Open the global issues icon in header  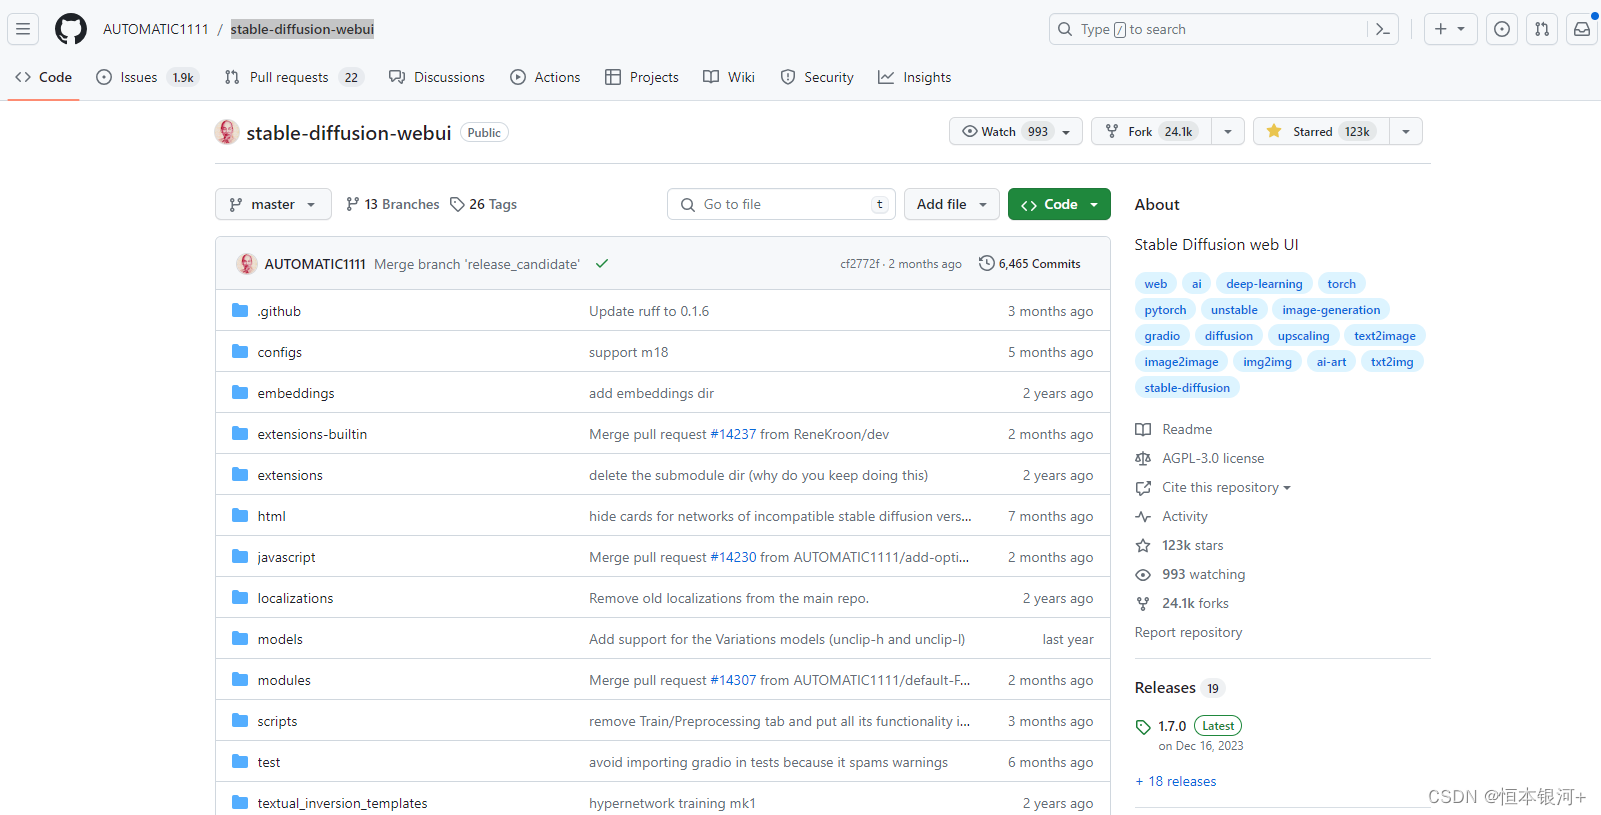(x=1502, y=29)
